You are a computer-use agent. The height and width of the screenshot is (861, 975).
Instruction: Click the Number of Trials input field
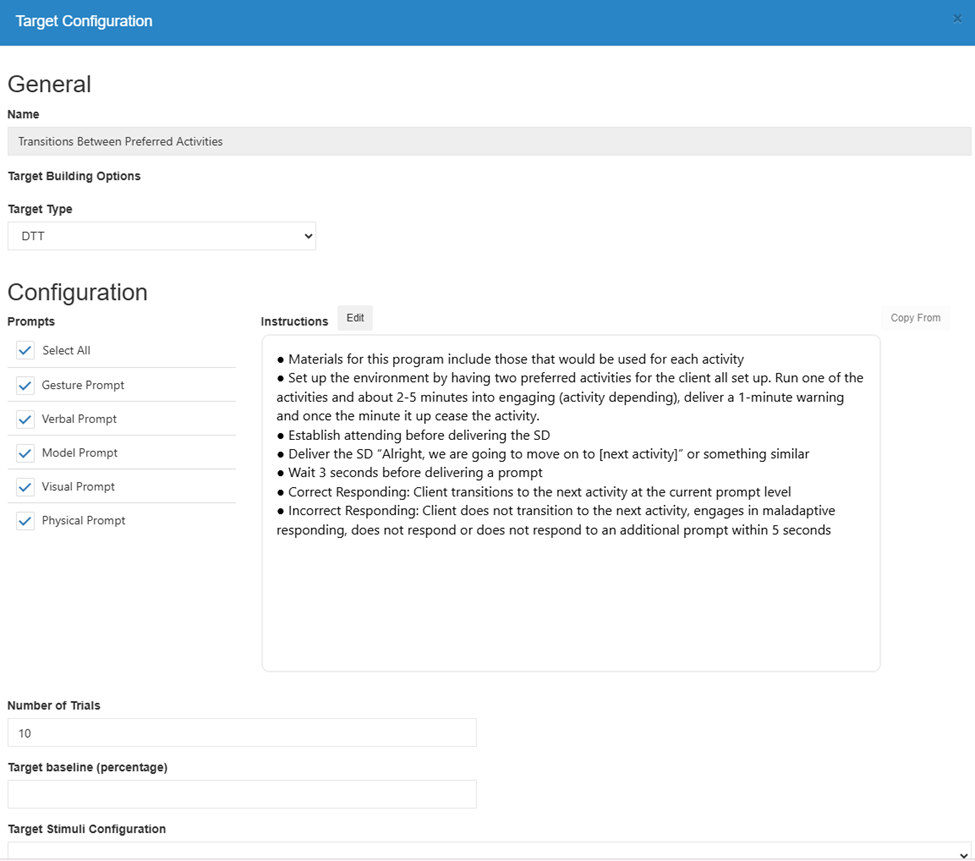point(242,733)
